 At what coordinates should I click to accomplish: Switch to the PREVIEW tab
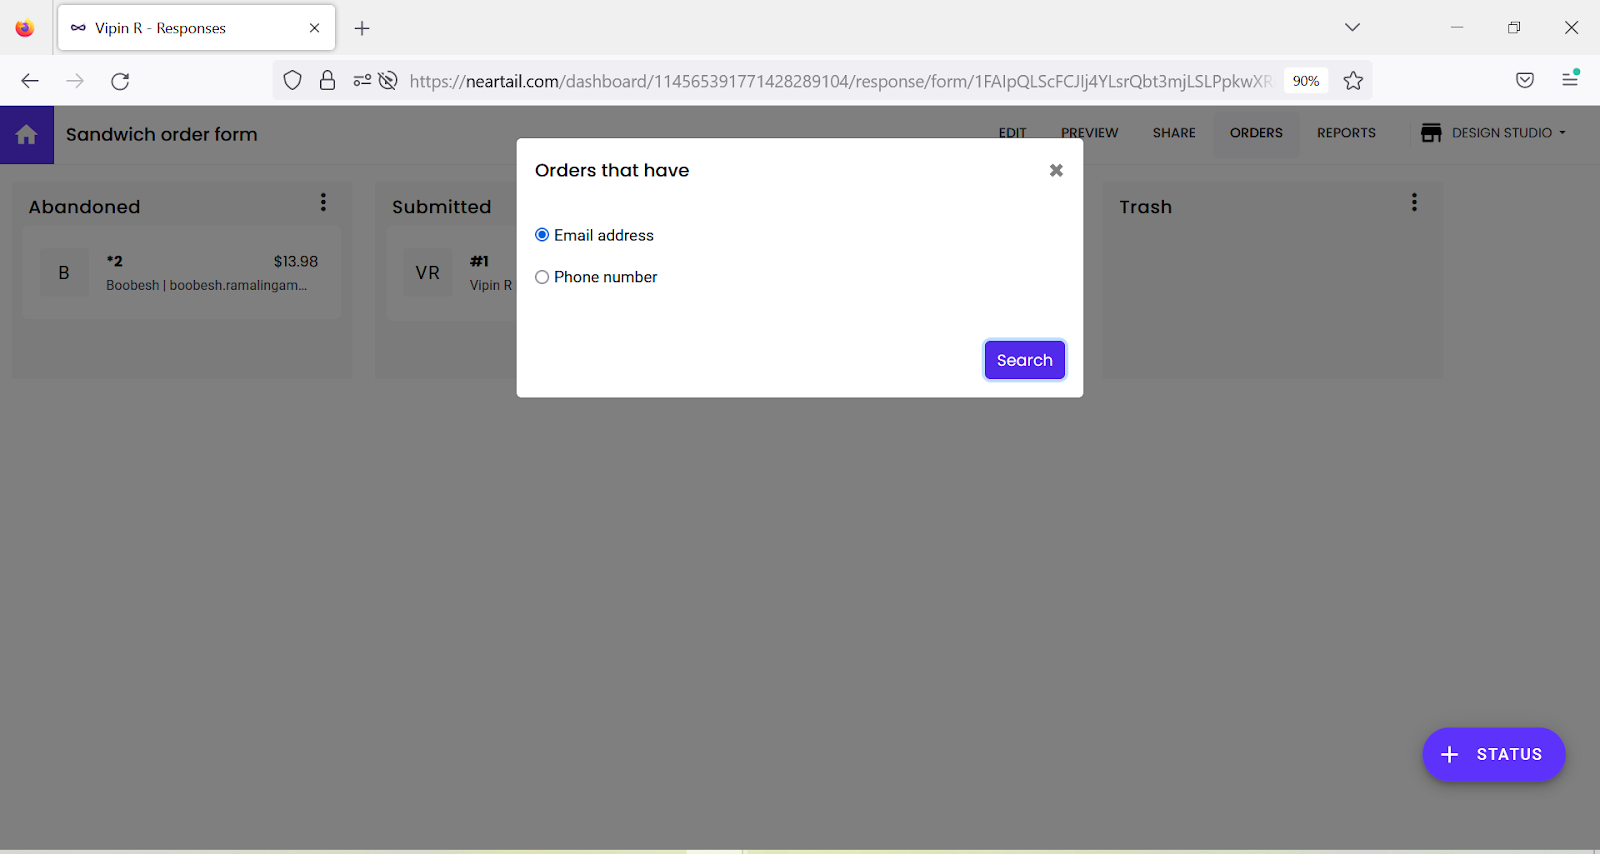(x=1090, y=133)
